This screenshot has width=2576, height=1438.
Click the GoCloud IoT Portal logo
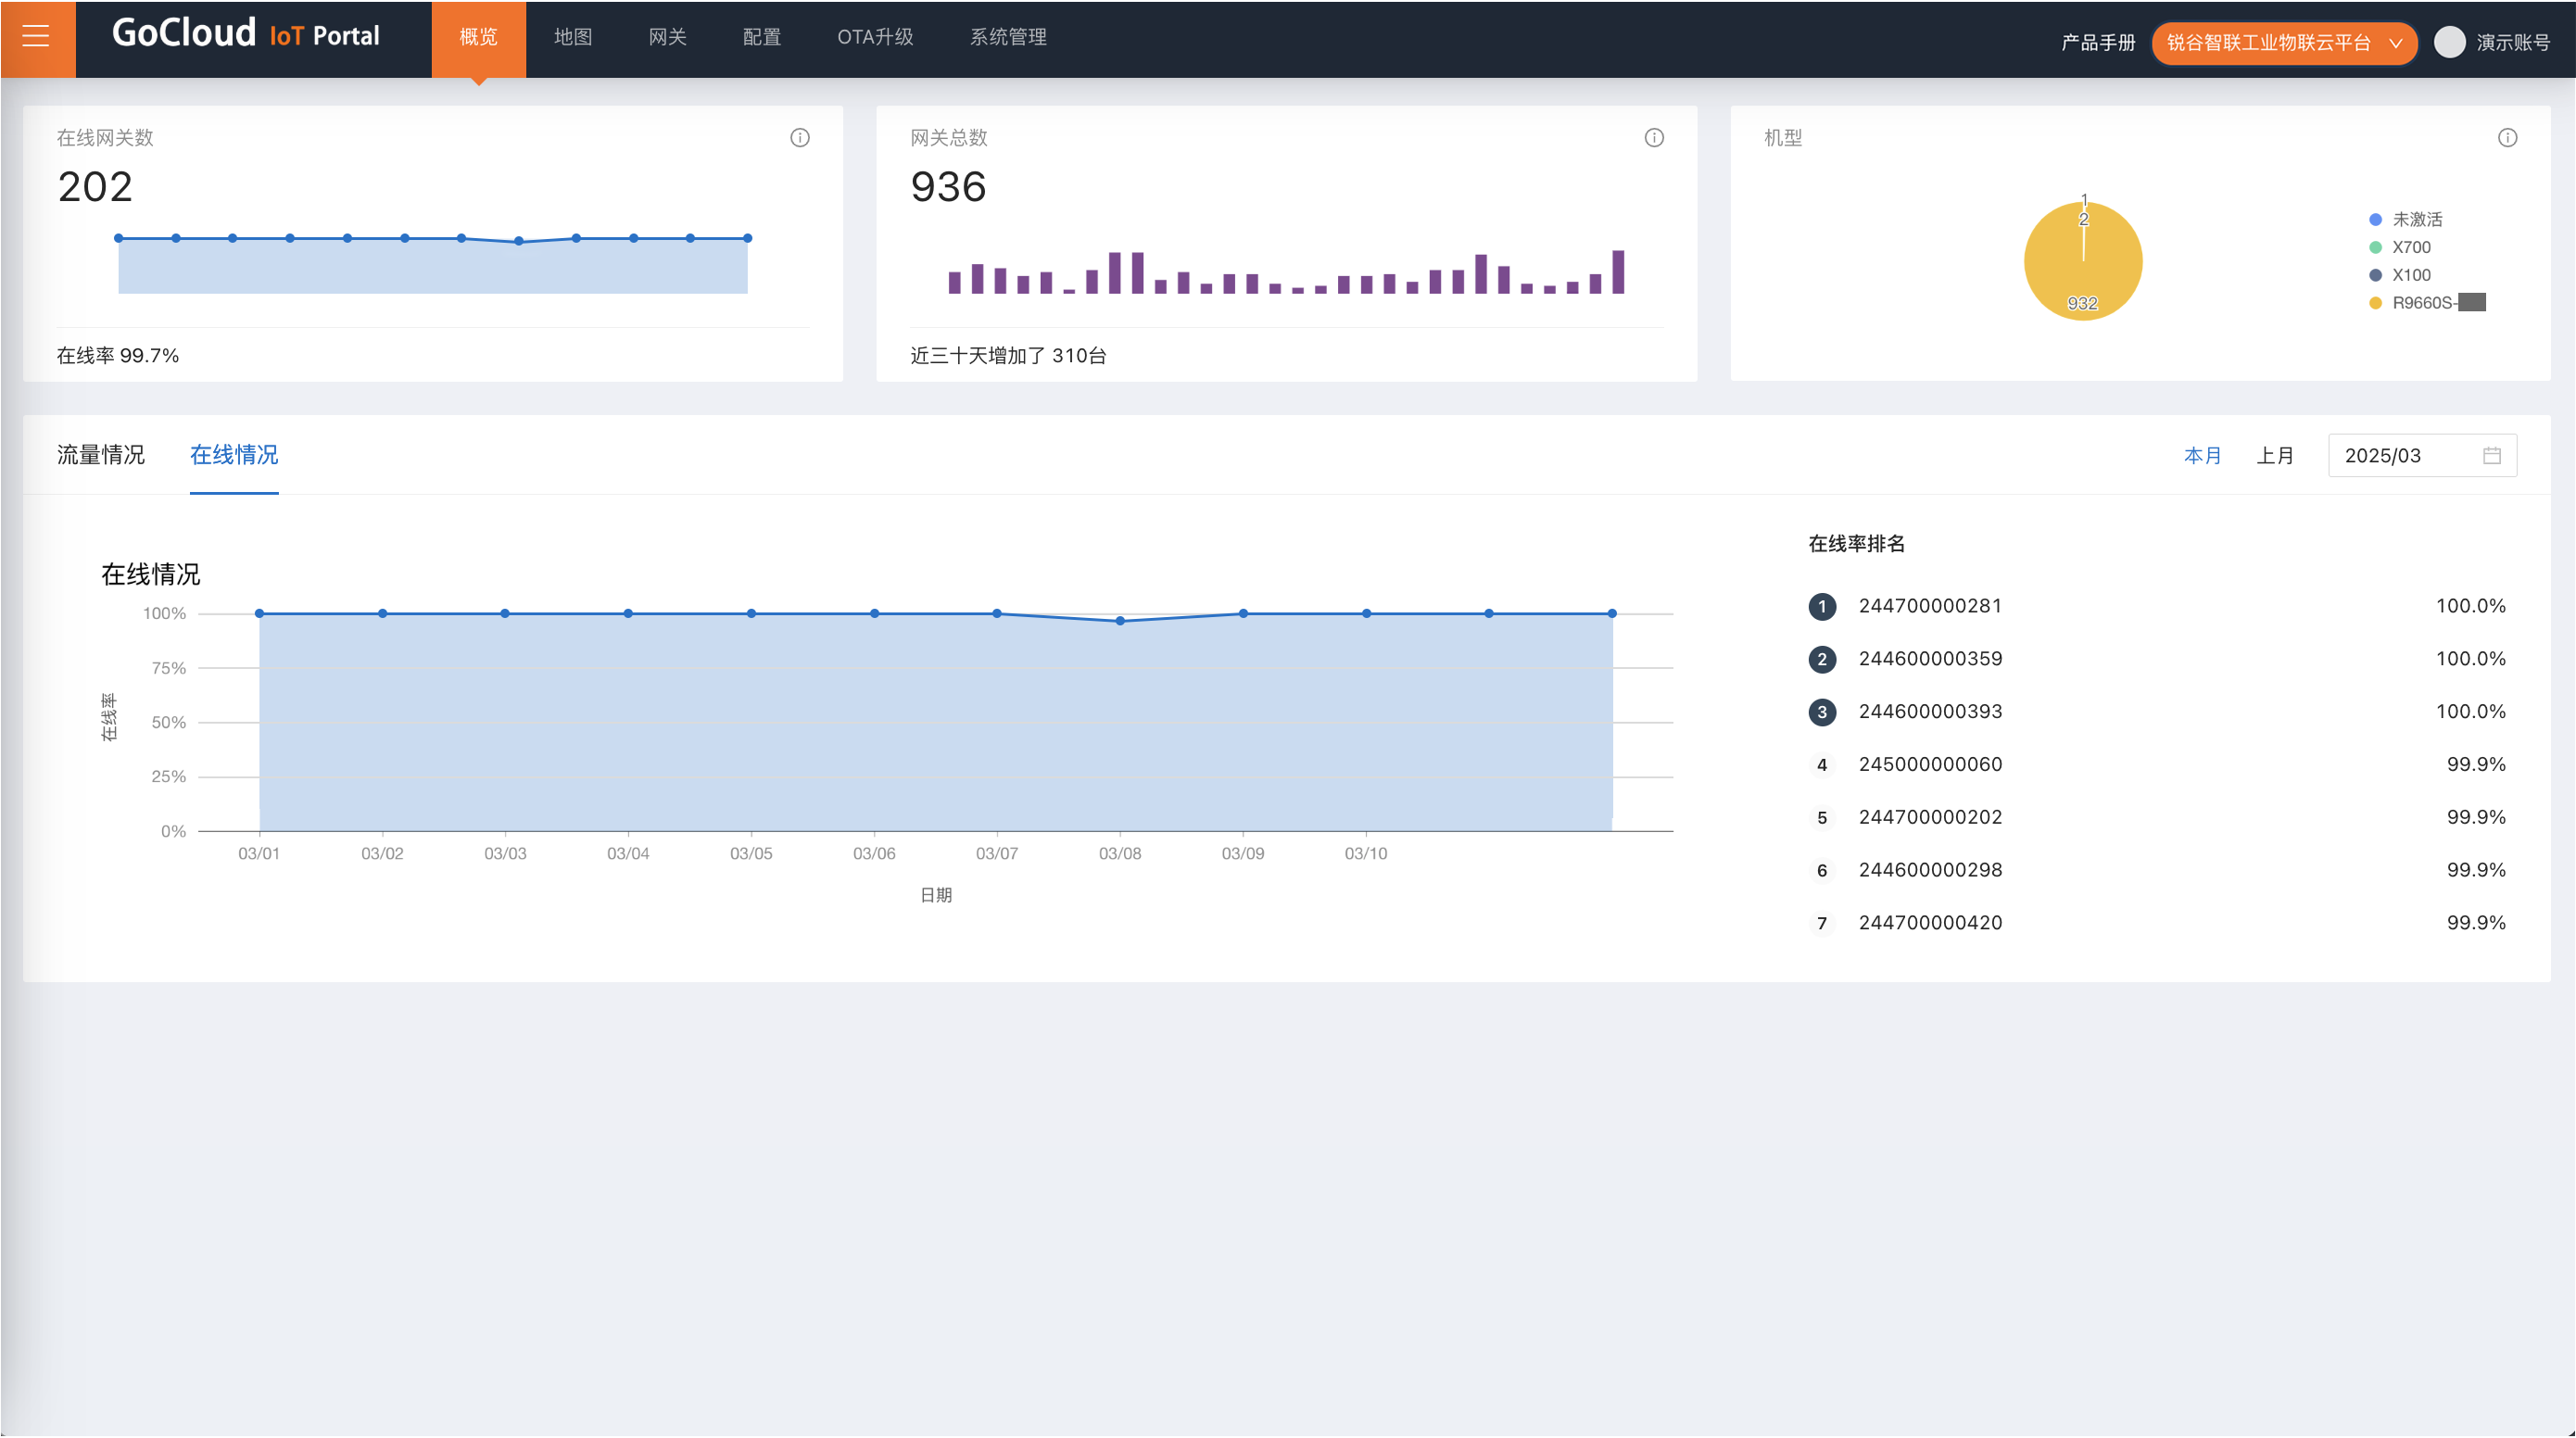point(246,36)
